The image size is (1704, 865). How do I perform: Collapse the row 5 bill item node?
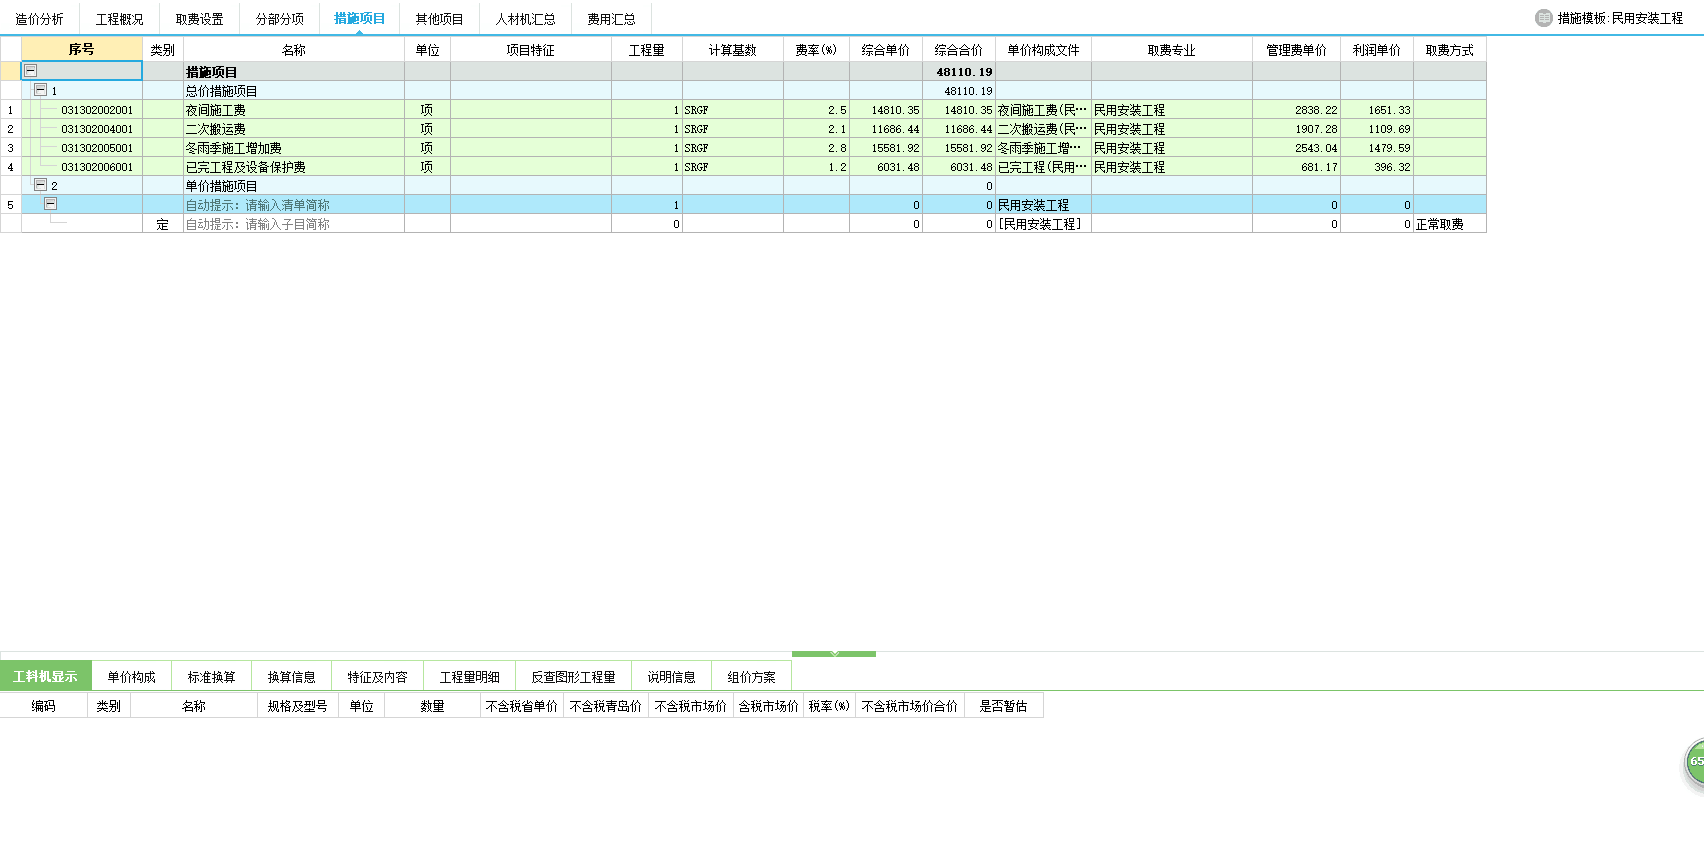click(51, 204)
